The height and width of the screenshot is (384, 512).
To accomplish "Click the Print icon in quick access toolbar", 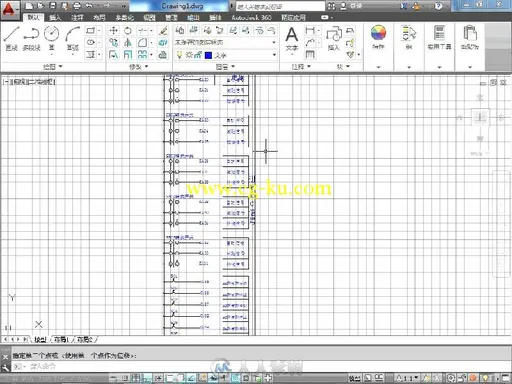I will (x=77, y=6).
